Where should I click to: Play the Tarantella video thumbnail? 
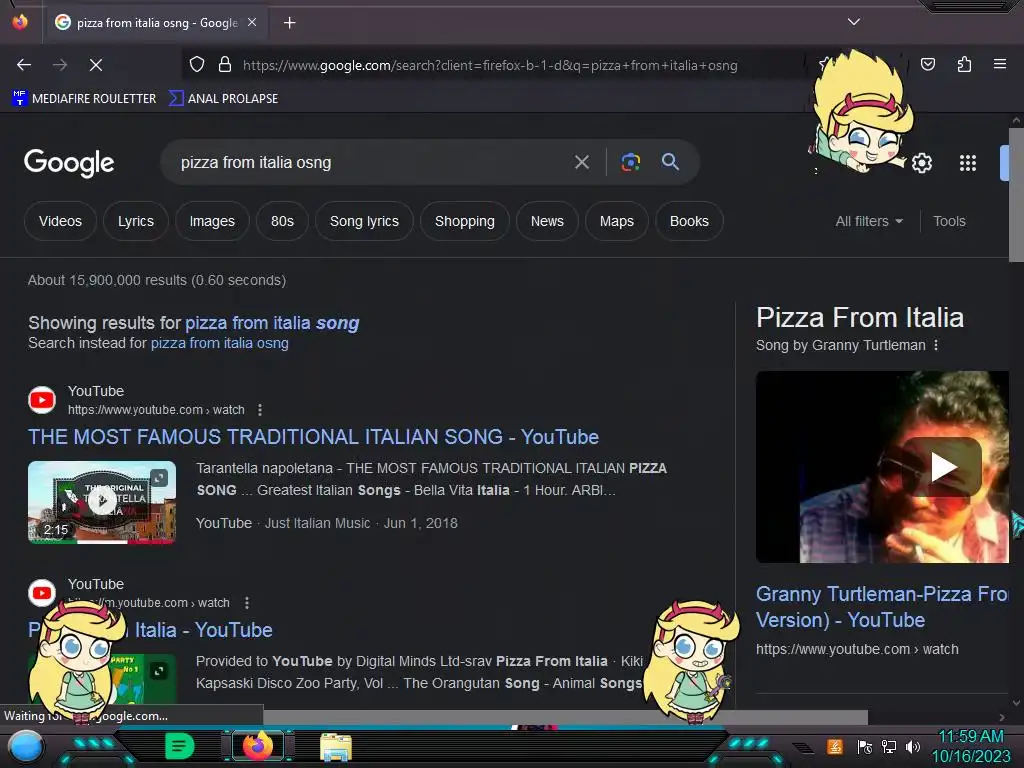pos(102,502)
